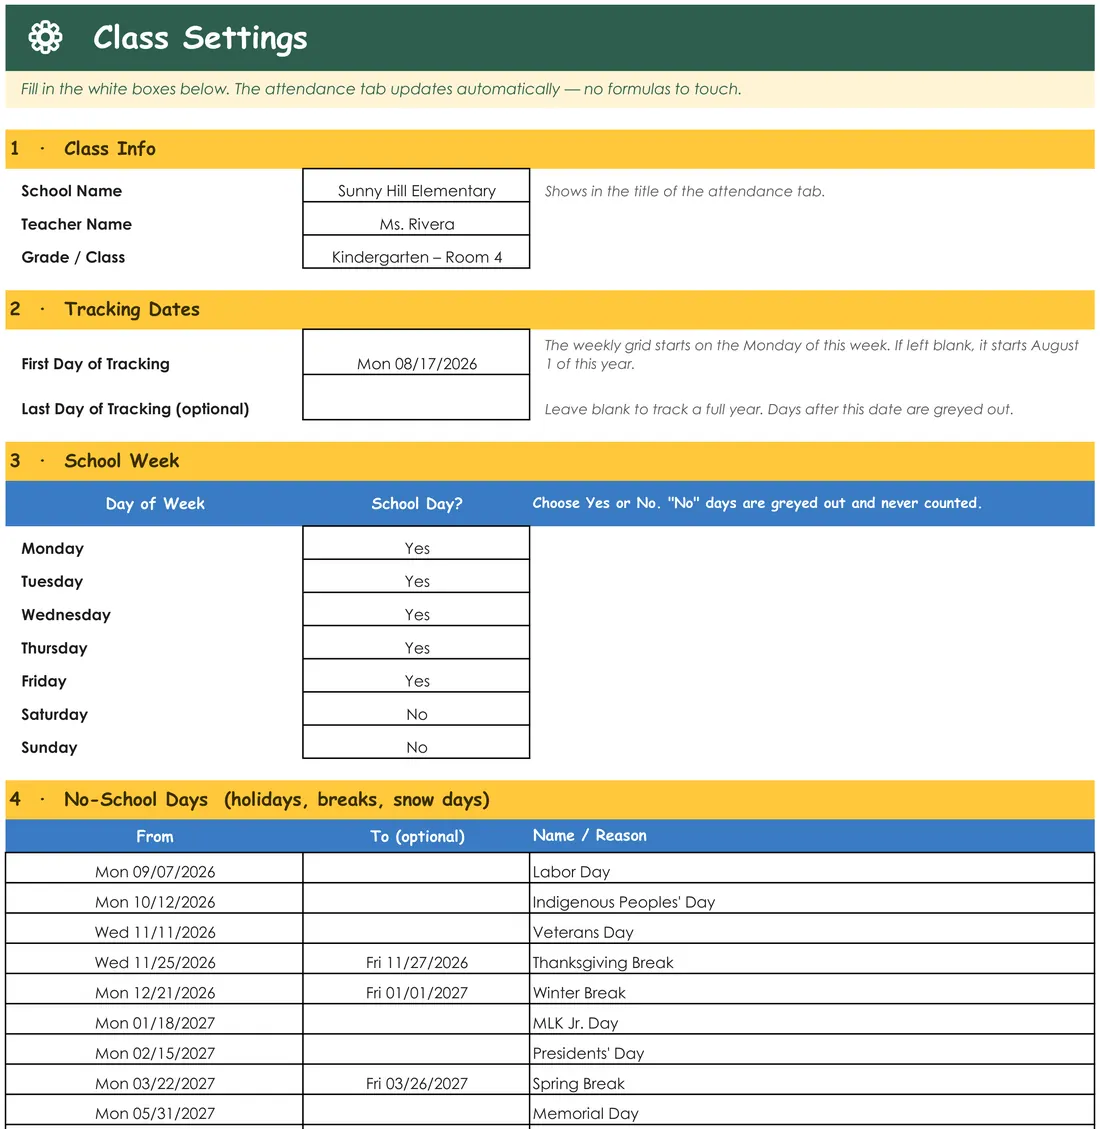
Task: Select the empty To cell for MLK Jr. Day
Action: (x=416, y=1020)
